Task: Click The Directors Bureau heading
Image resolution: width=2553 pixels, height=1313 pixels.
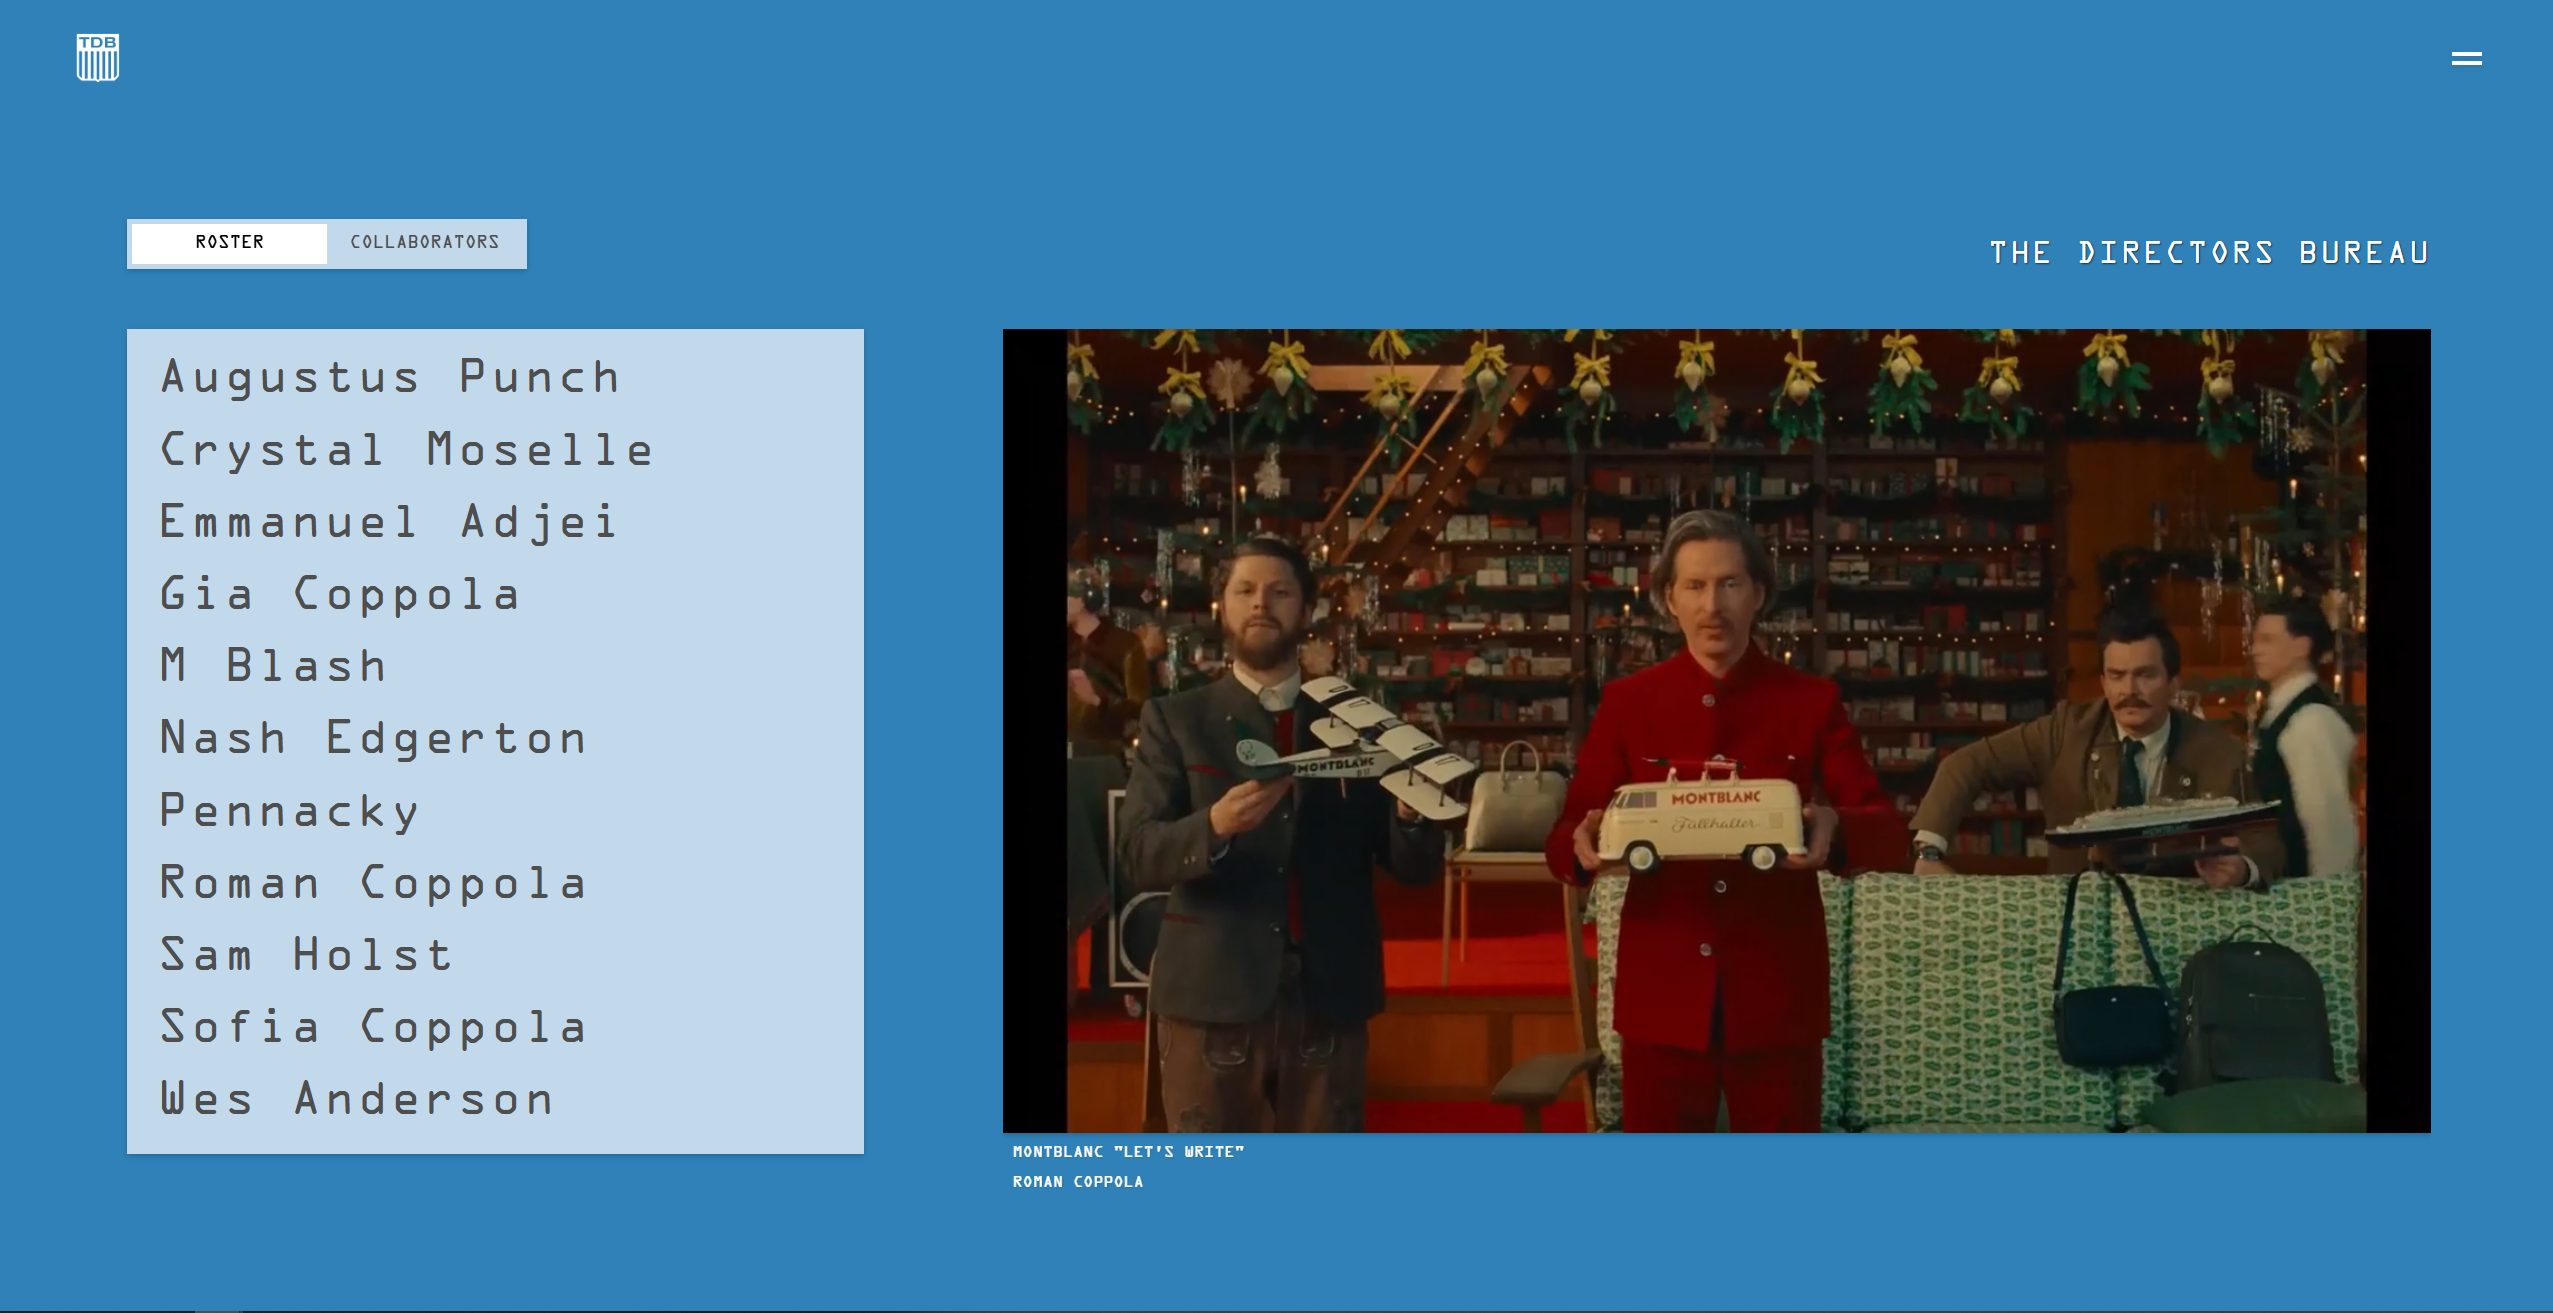Action: [x=2209, y=253]
